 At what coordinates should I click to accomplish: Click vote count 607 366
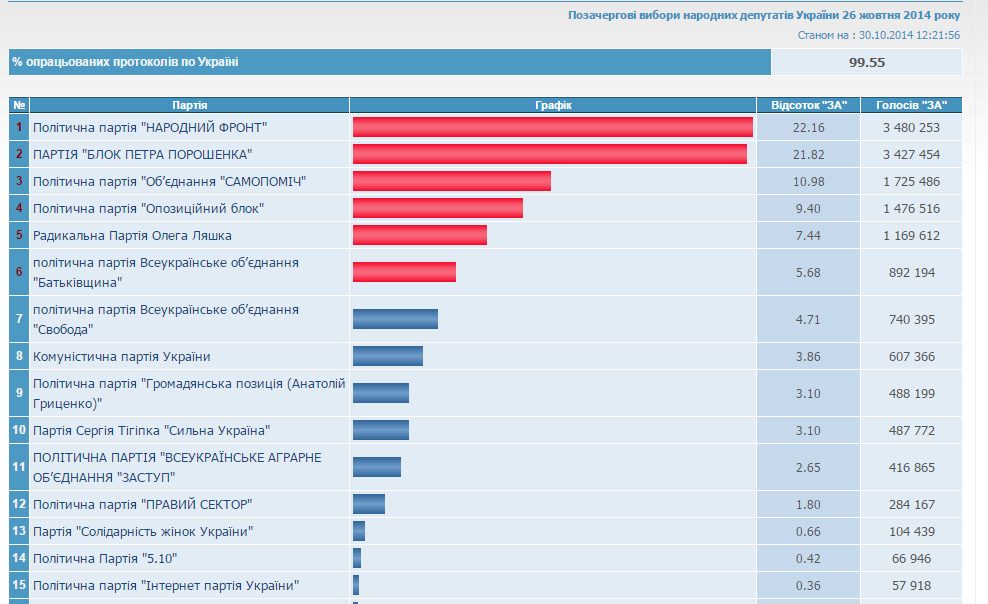912,357
